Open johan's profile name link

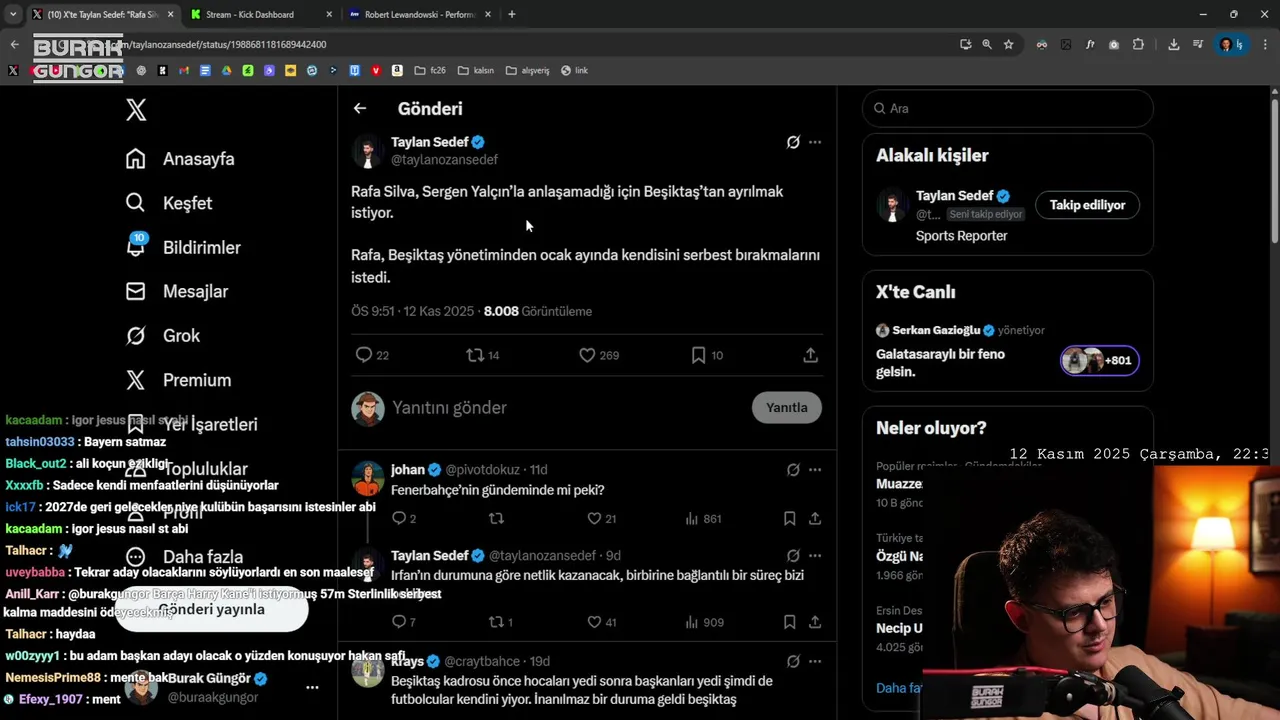408,469
